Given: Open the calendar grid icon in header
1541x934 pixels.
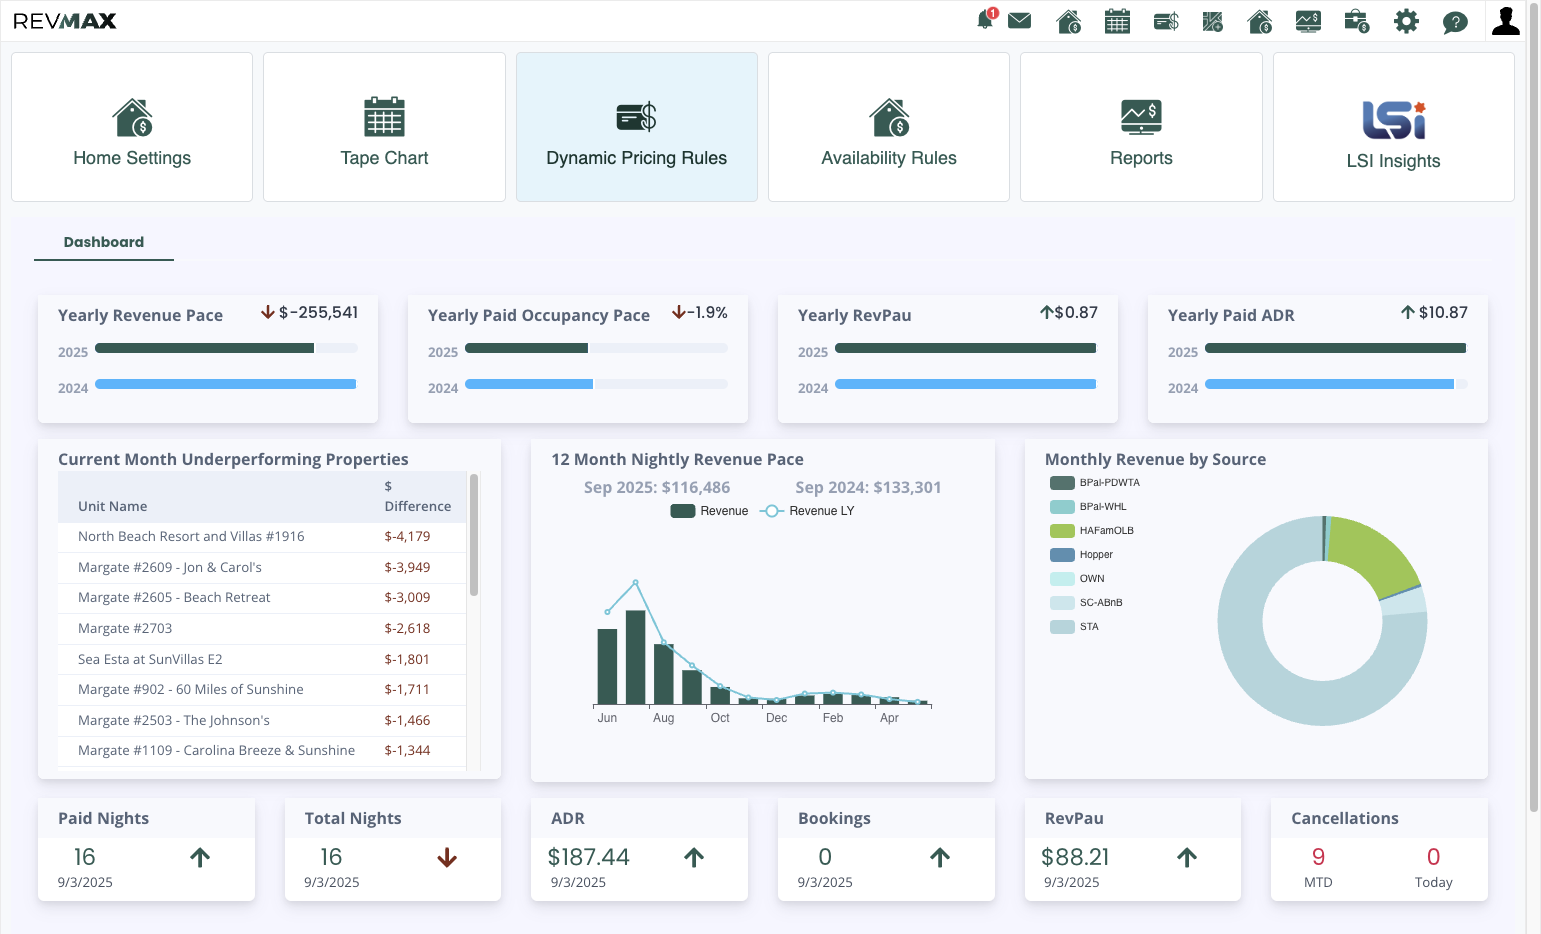Looking at the screenshot, I should tap(1117, 21).
